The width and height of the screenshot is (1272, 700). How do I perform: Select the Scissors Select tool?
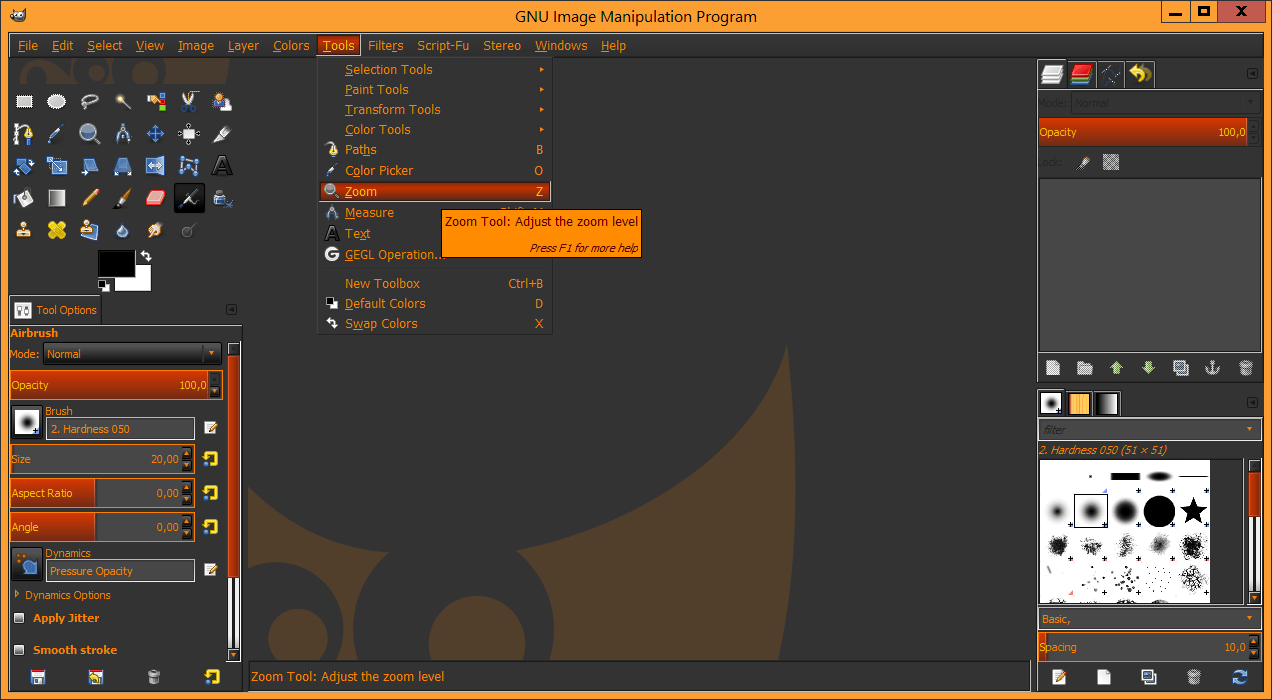point(189,101)
